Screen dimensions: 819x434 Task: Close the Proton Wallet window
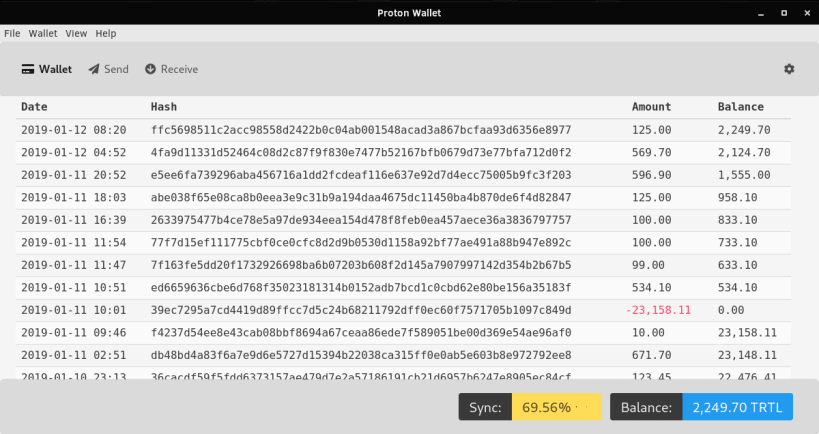tap(807, 13)
